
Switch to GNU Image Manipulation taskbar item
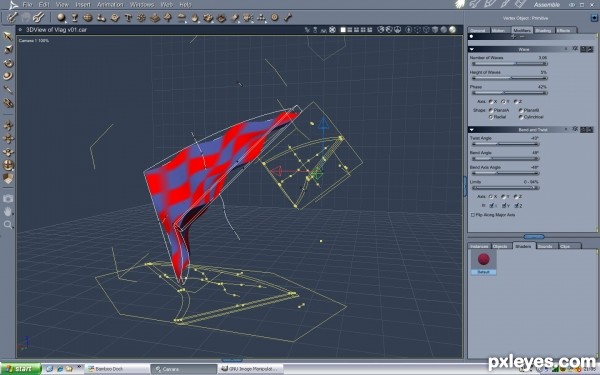click(x=251, y=369)
